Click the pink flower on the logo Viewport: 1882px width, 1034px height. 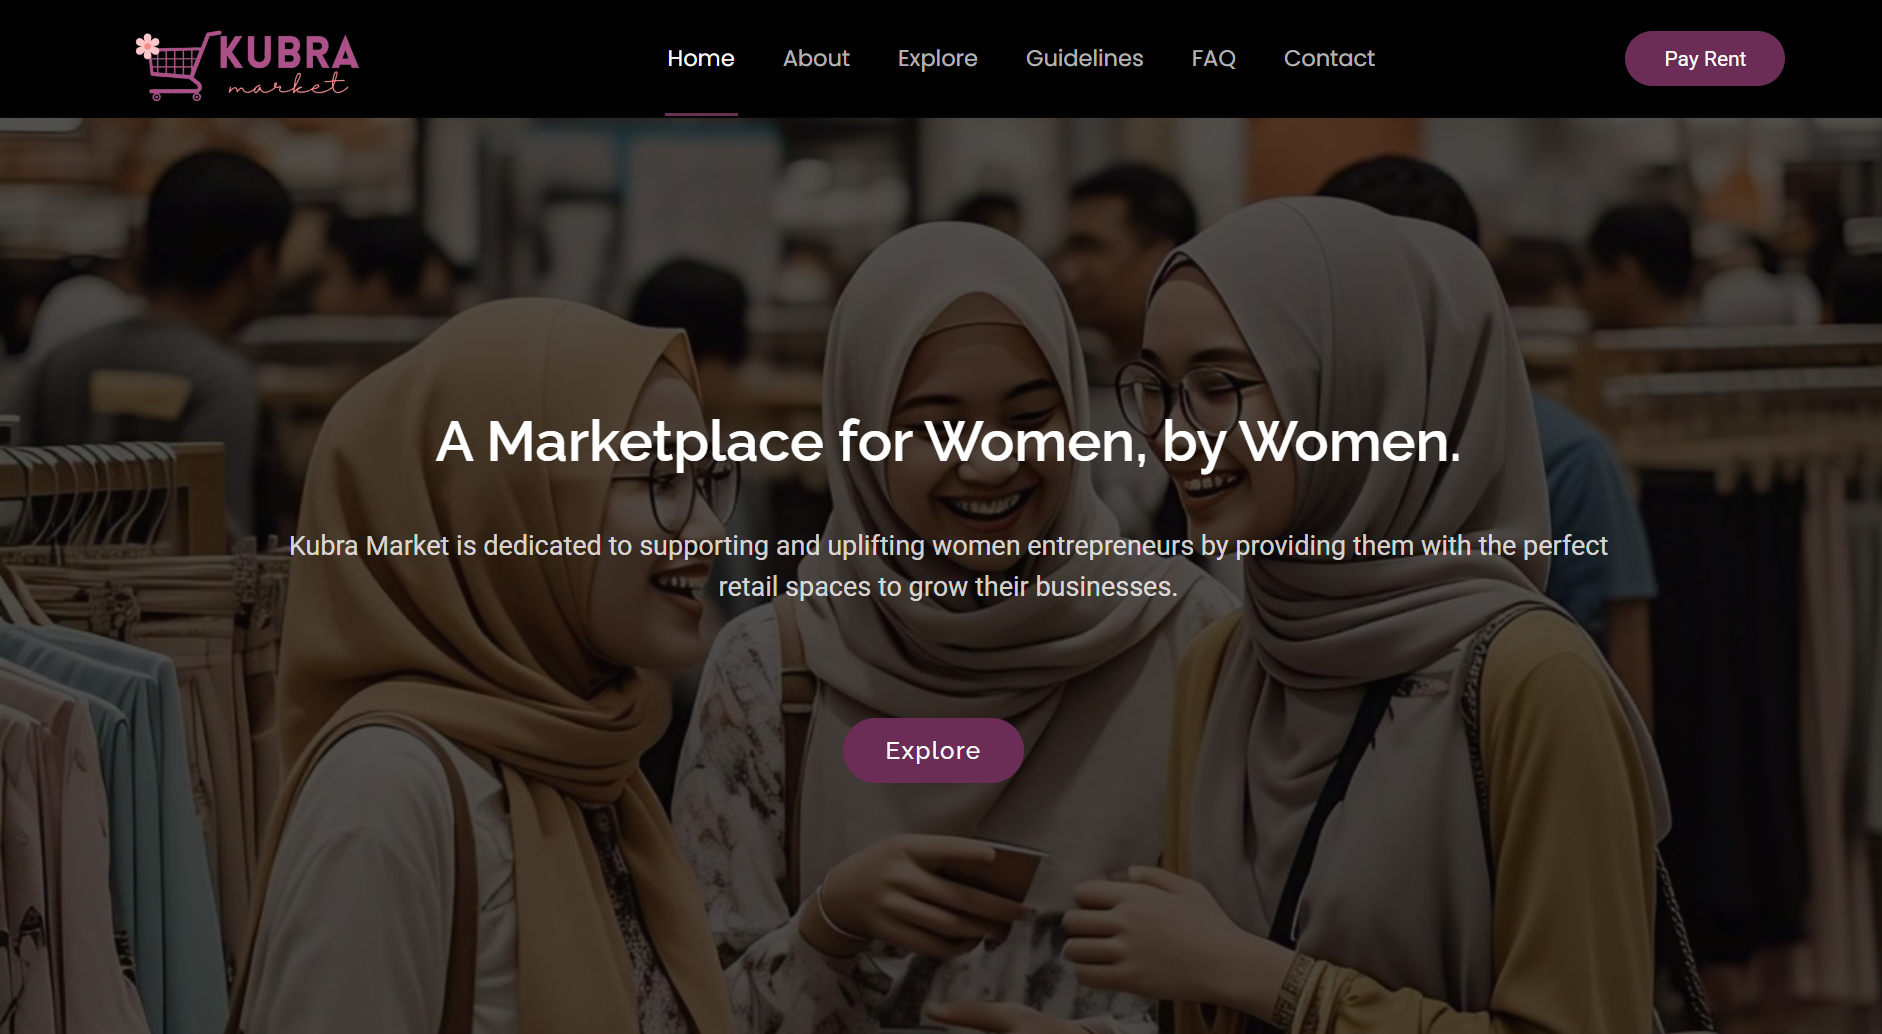(147, 45)
